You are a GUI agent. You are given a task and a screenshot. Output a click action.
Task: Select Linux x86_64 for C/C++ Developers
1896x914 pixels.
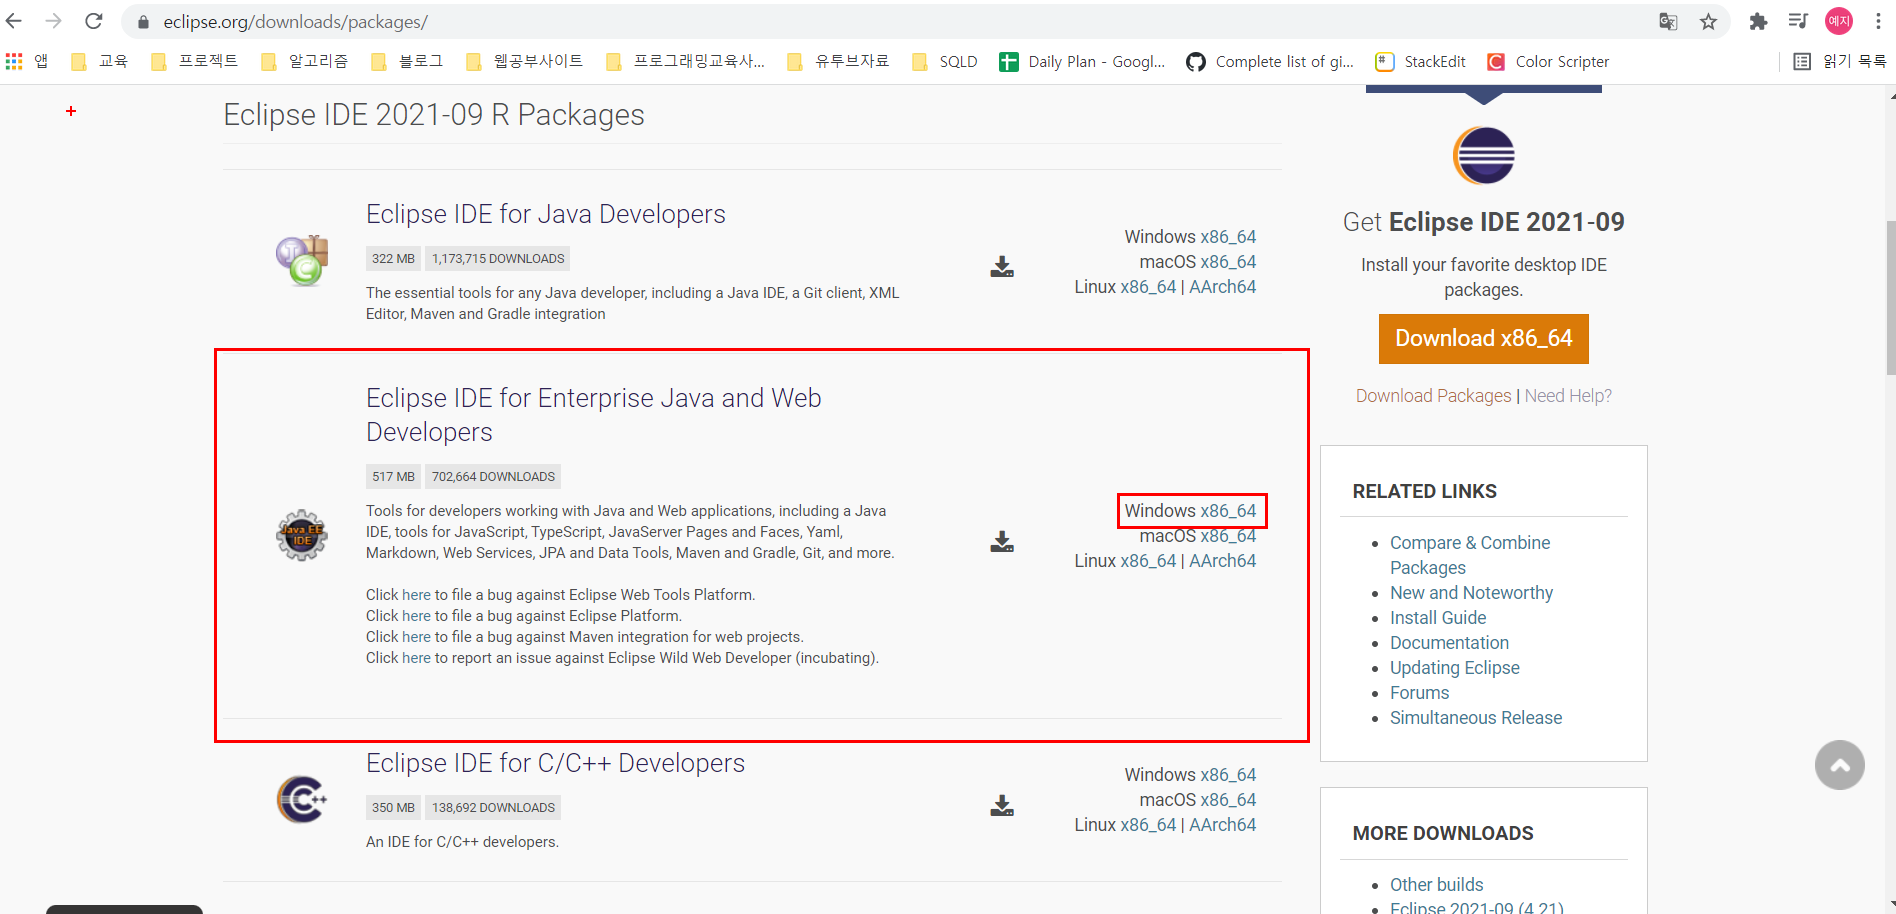(x=1148, y=825)
